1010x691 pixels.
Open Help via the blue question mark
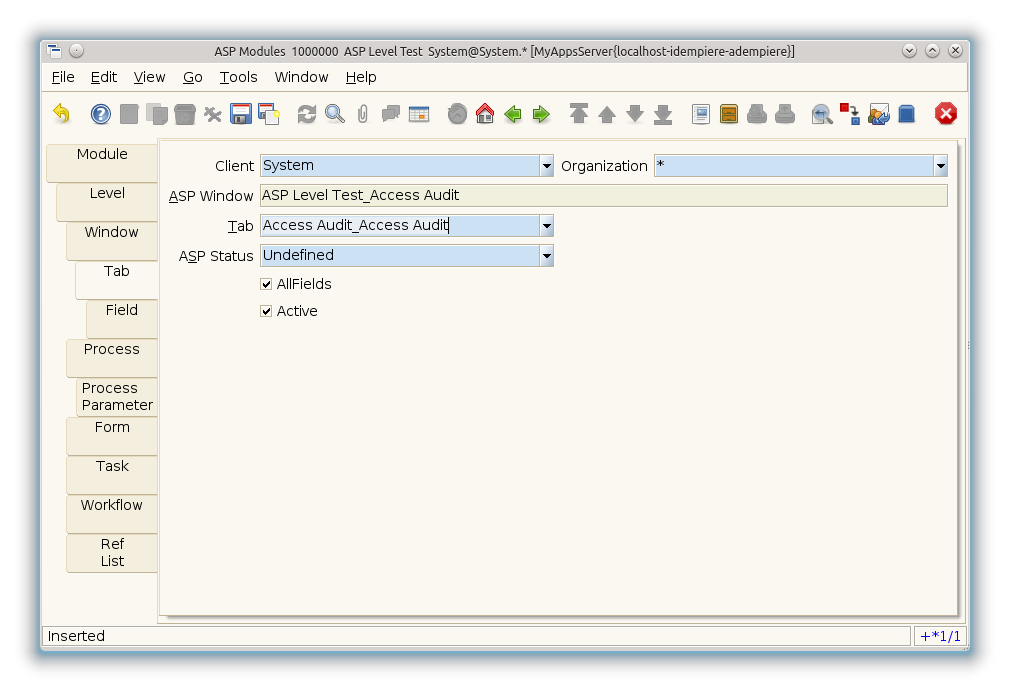coord(101,114)
